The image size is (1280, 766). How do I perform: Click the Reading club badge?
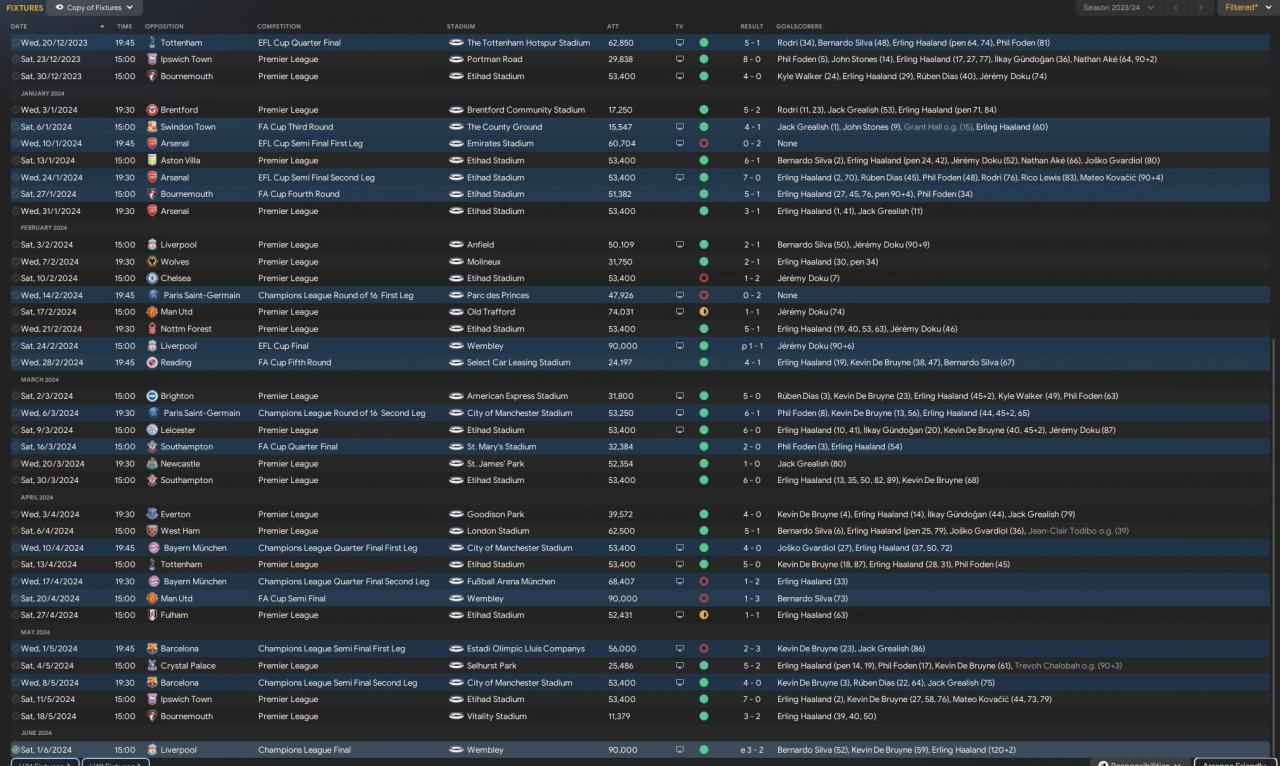(x=152, y=362)
